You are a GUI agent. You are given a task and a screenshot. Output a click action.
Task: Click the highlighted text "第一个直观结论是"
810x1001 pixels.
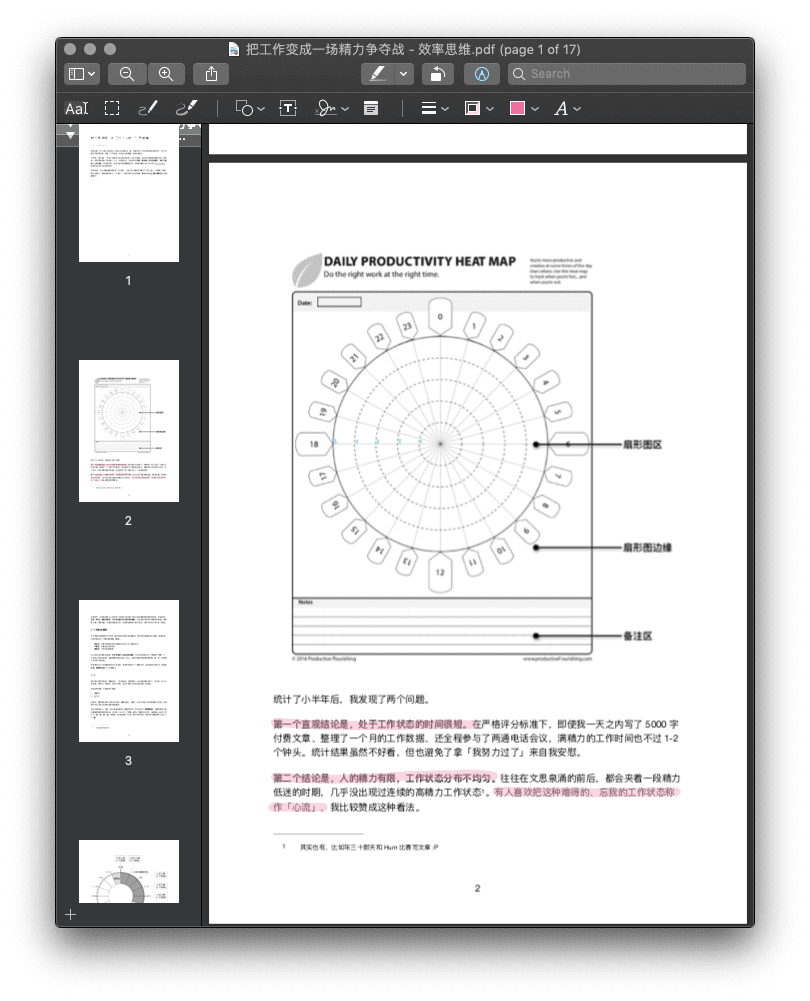tap(311, 724)
